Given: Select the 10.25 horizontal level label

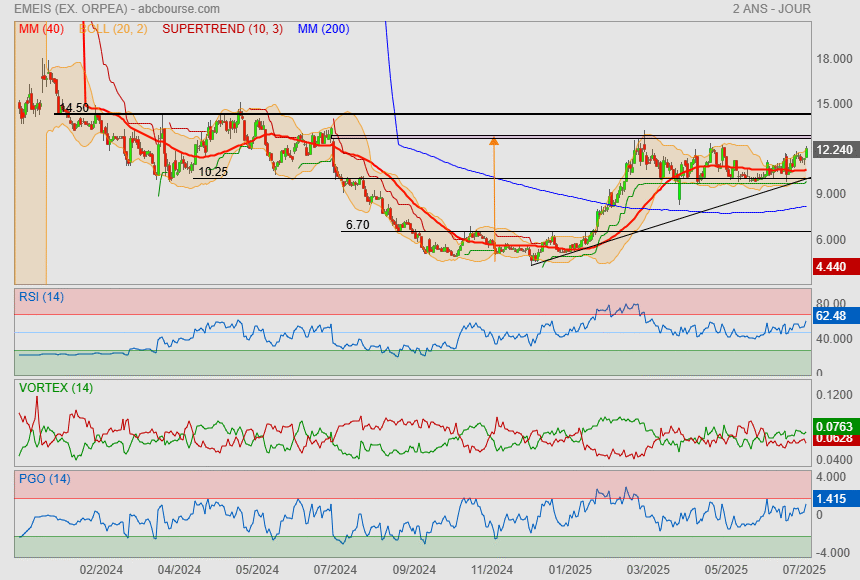Looking at the screenshot, I should pos(213,172).
